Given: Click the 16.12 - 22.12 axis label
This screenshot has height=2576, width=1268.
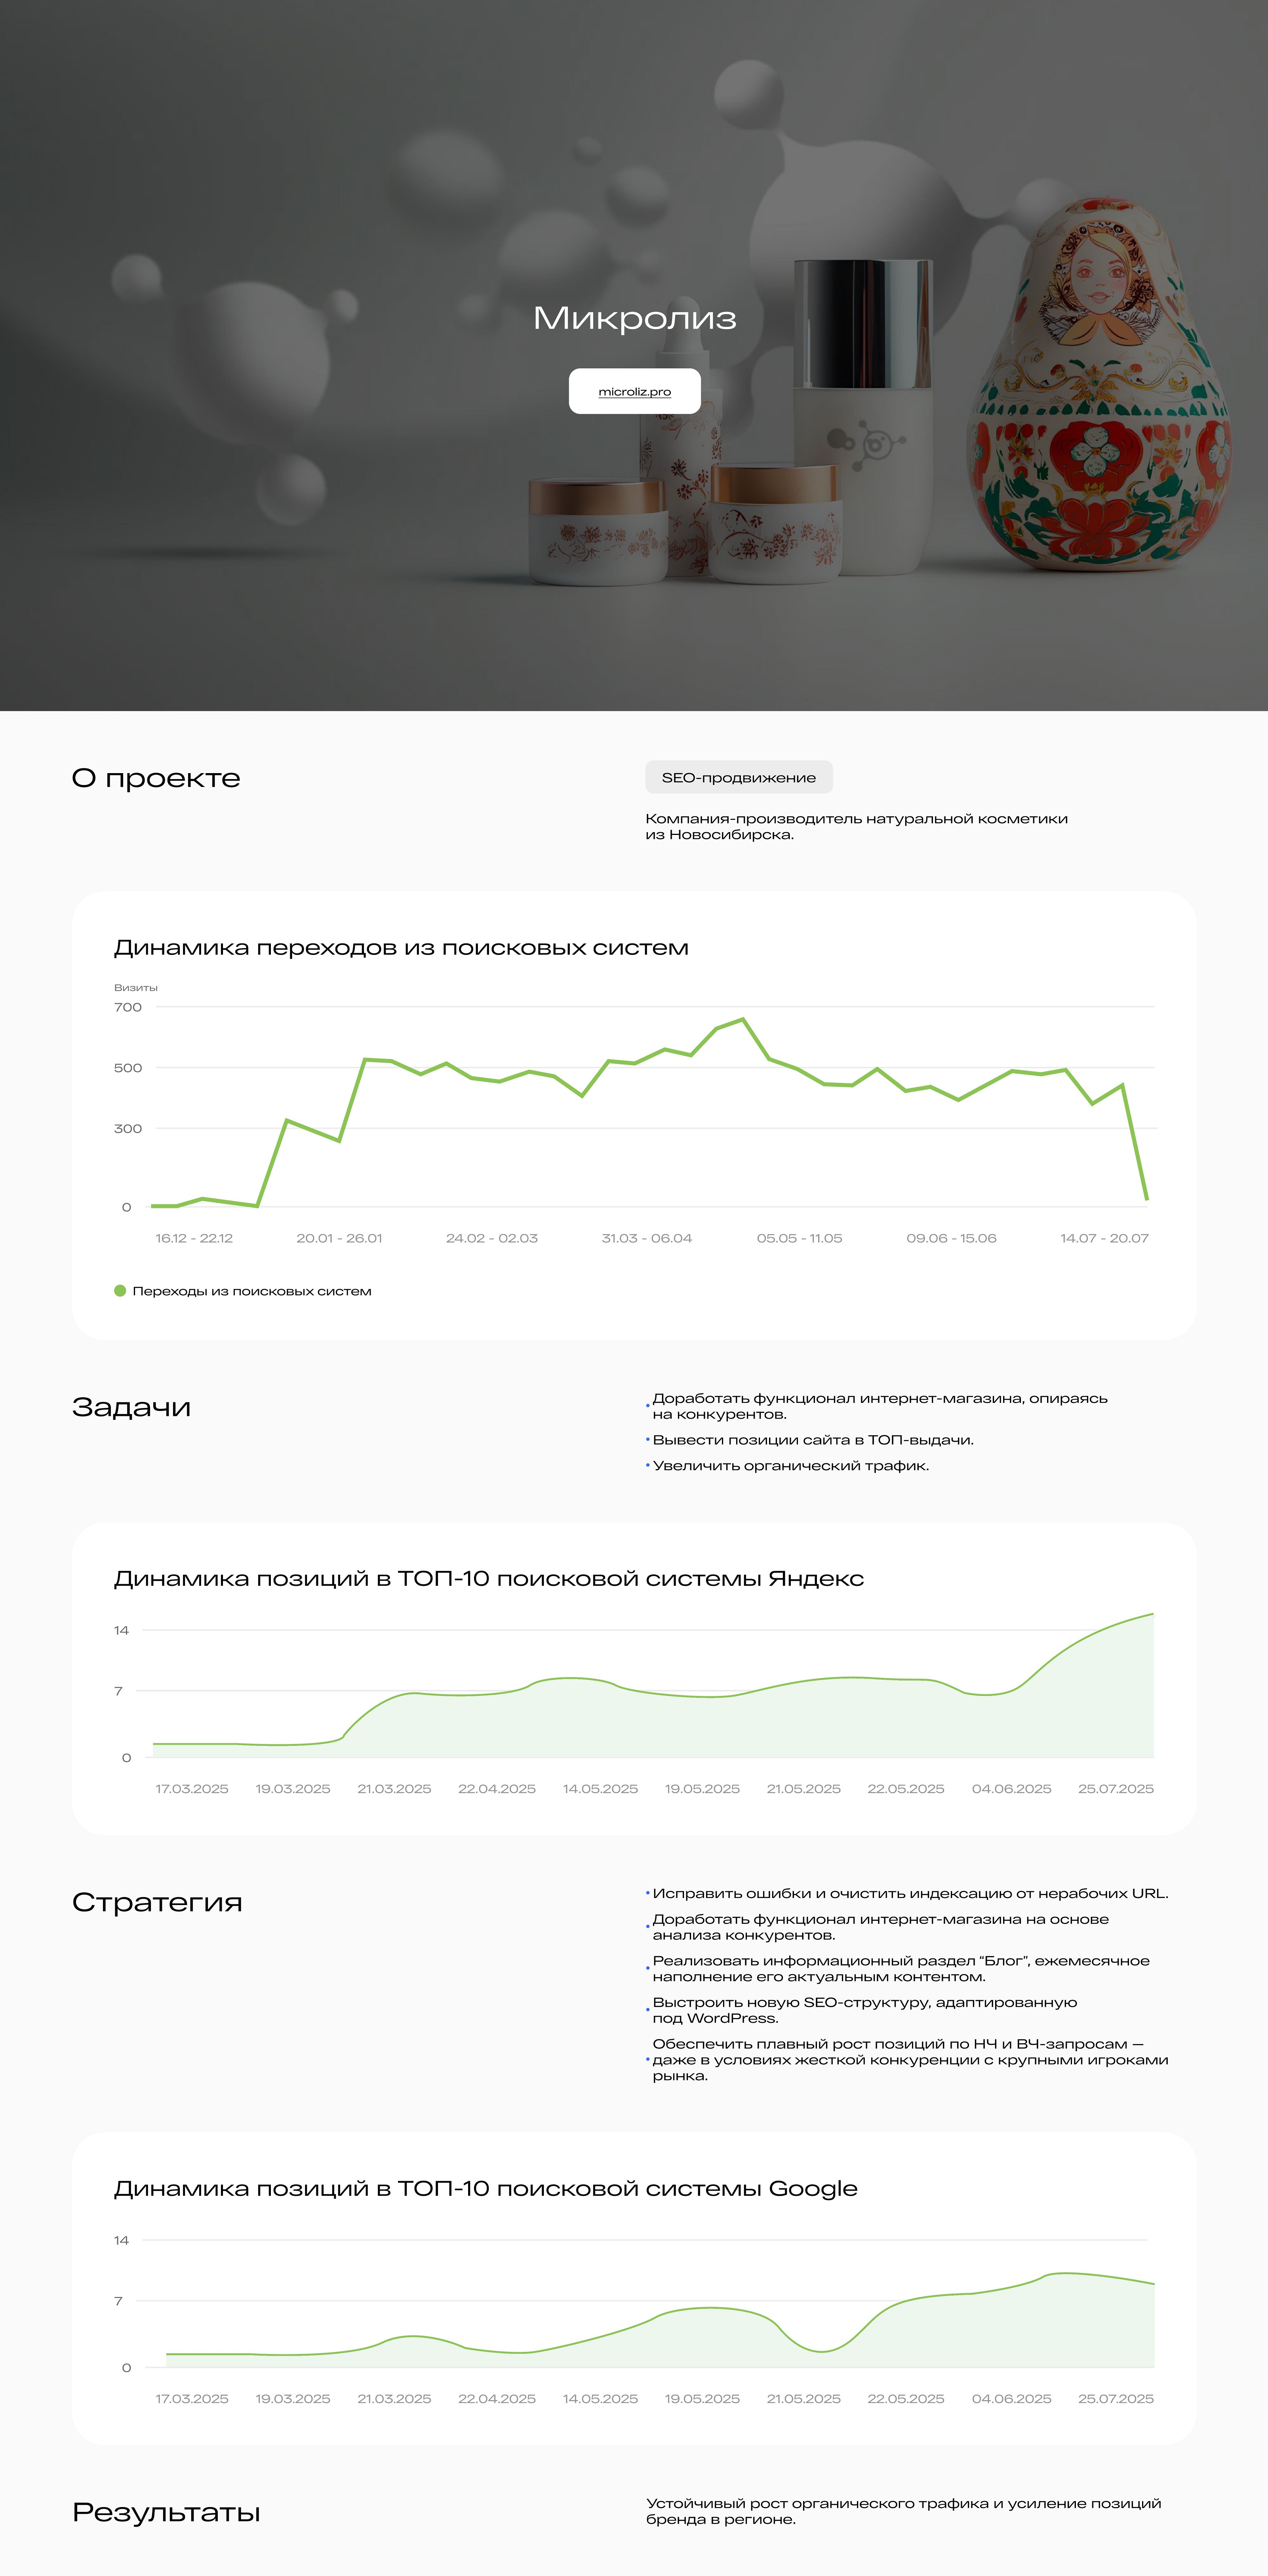Looking at the screenshot, I should click(194, 1238).
